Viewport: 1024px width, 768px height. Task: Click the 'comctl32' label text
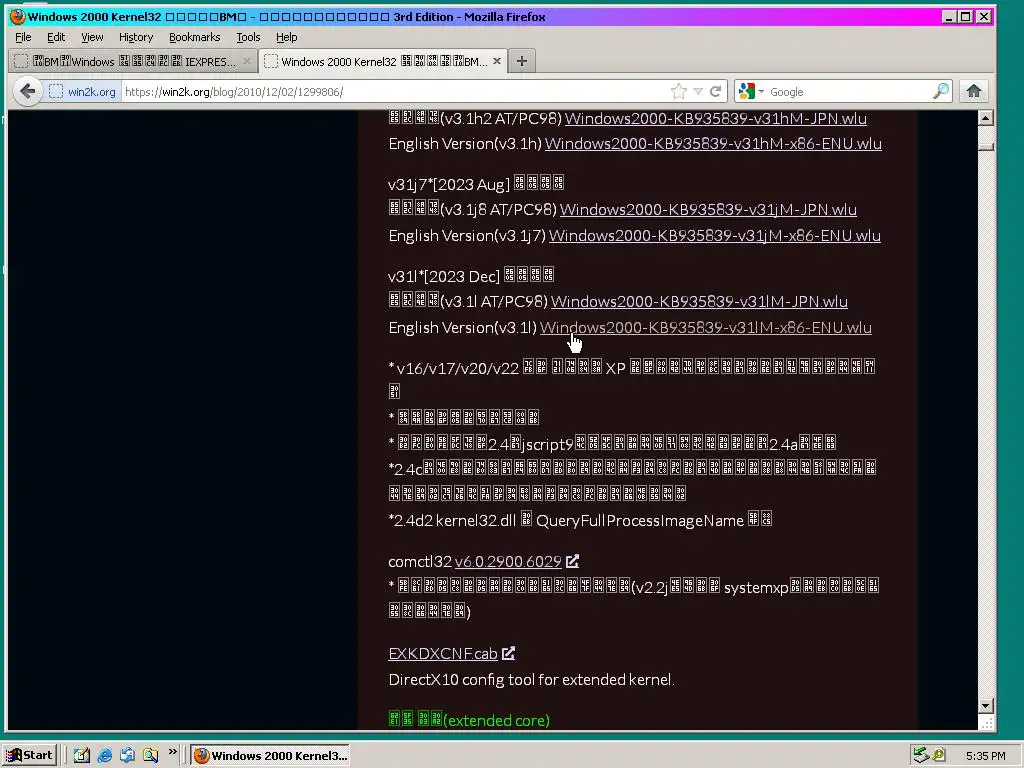[x=419, y=561]
